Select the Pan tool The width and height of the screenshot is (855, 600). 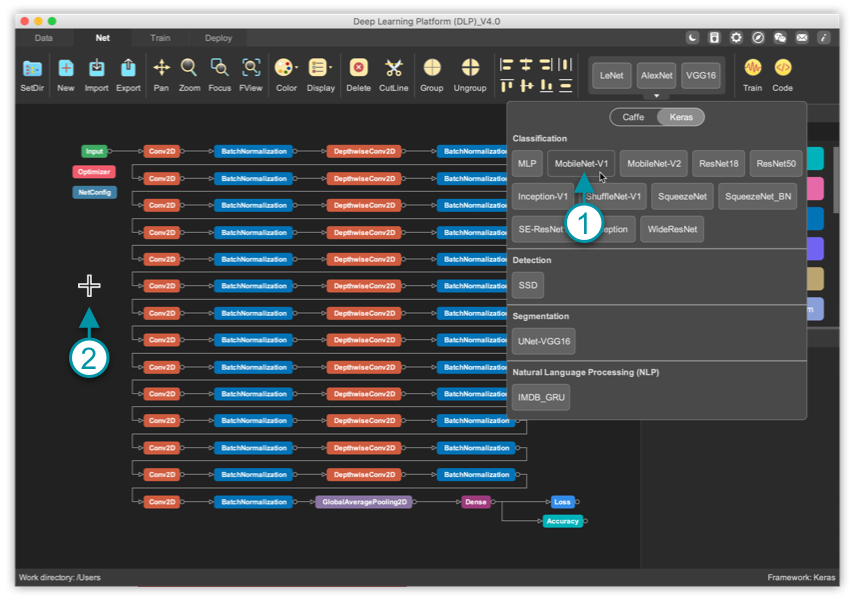161,69
